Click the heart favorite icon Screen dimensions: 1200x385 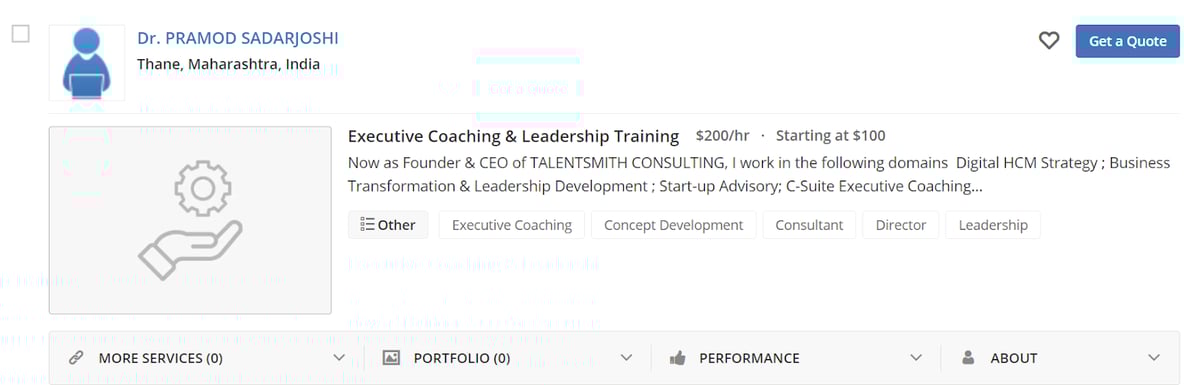pyautogui.click(x=1048, y=41)
